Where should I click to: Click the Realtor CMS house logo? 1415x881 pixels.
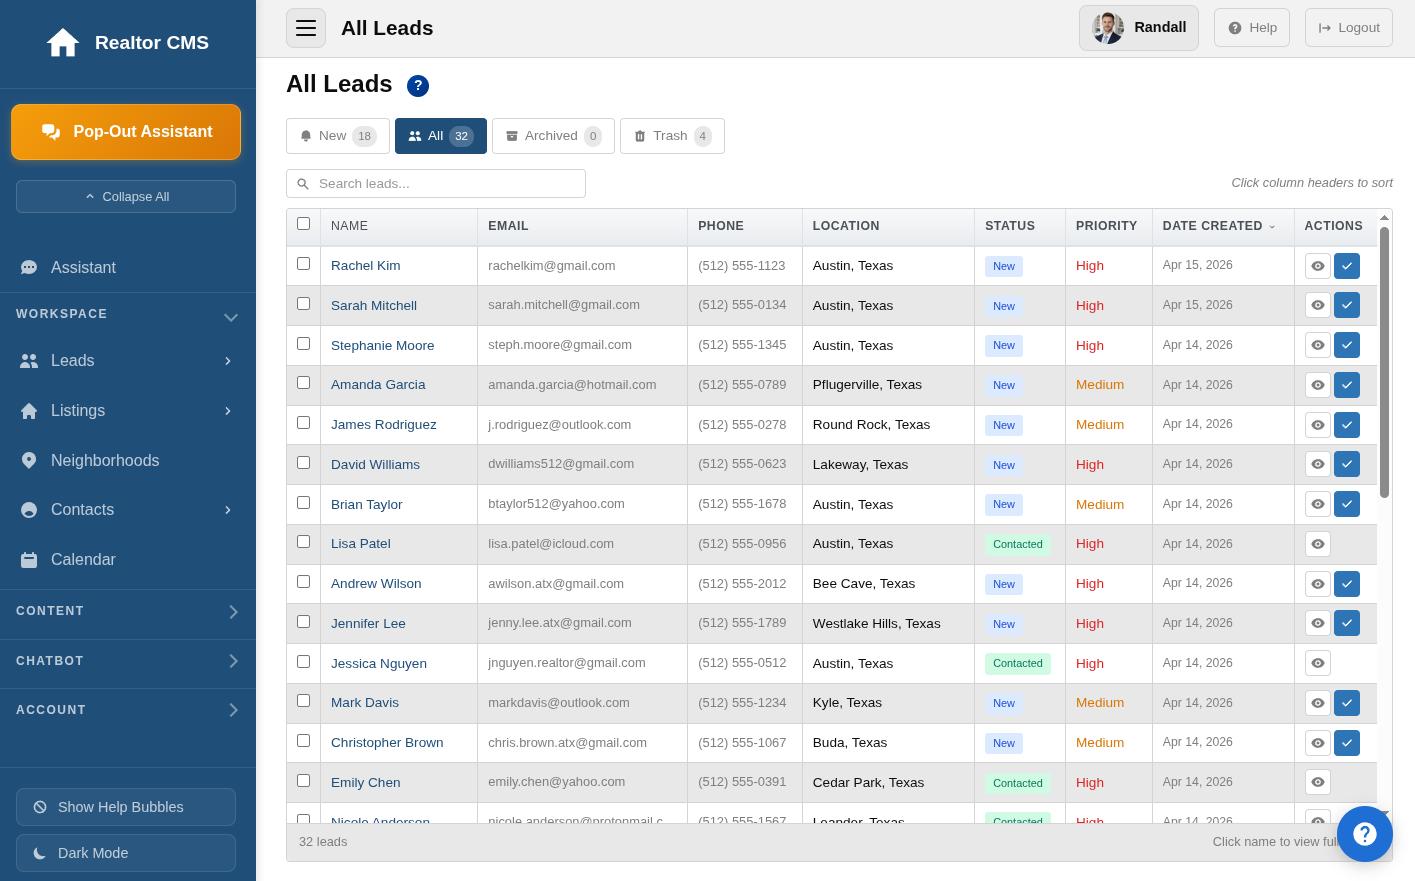coord(63,42)
